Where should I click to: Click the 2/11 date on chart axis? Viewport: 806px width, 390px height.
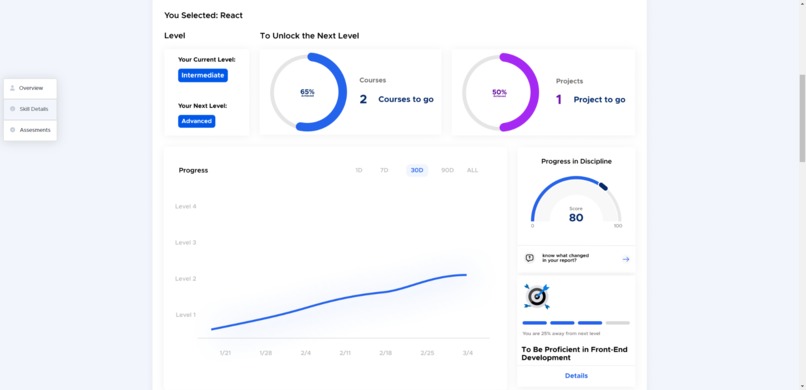[x=345, y=353]
